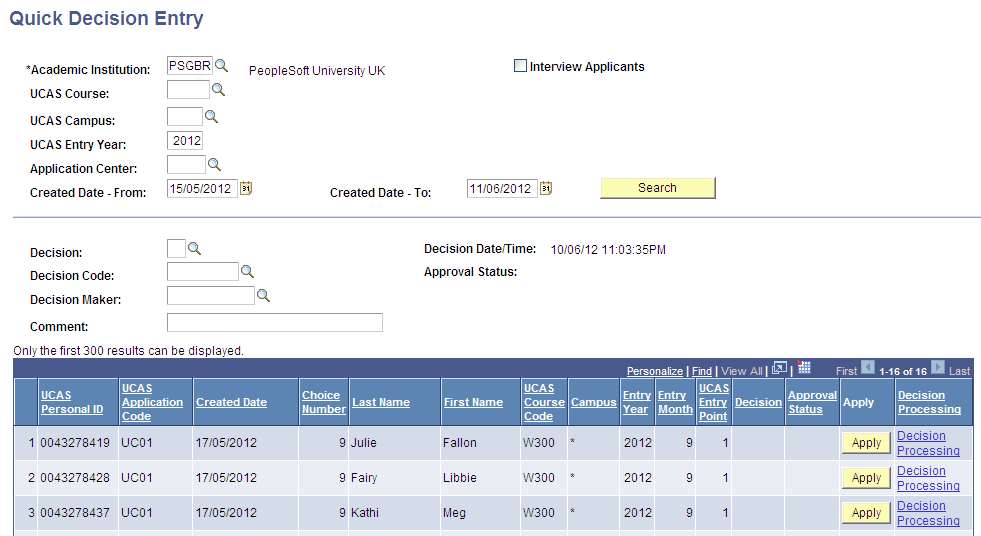Apply decision for Fairy Libbie row
This screenshot has height=536, width=981.
tap(867, 478)
